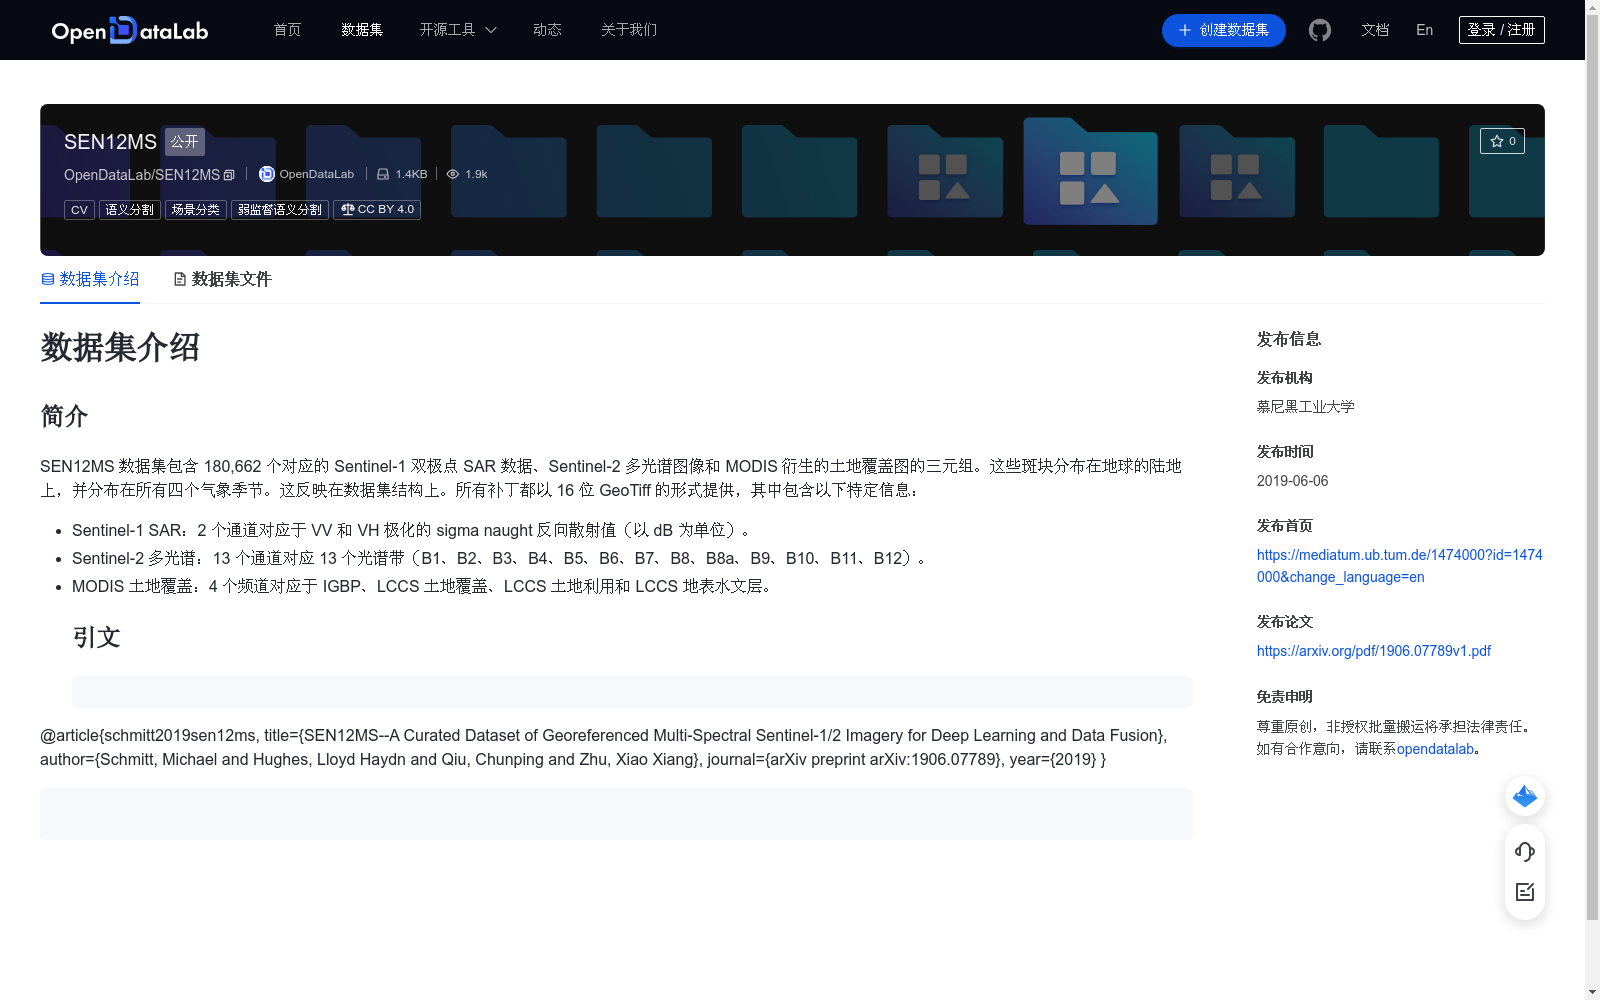This screenshot has width=1600, height=1000.
Task: Open the 关于我们 menu item
Action: (x=628, y=30)
